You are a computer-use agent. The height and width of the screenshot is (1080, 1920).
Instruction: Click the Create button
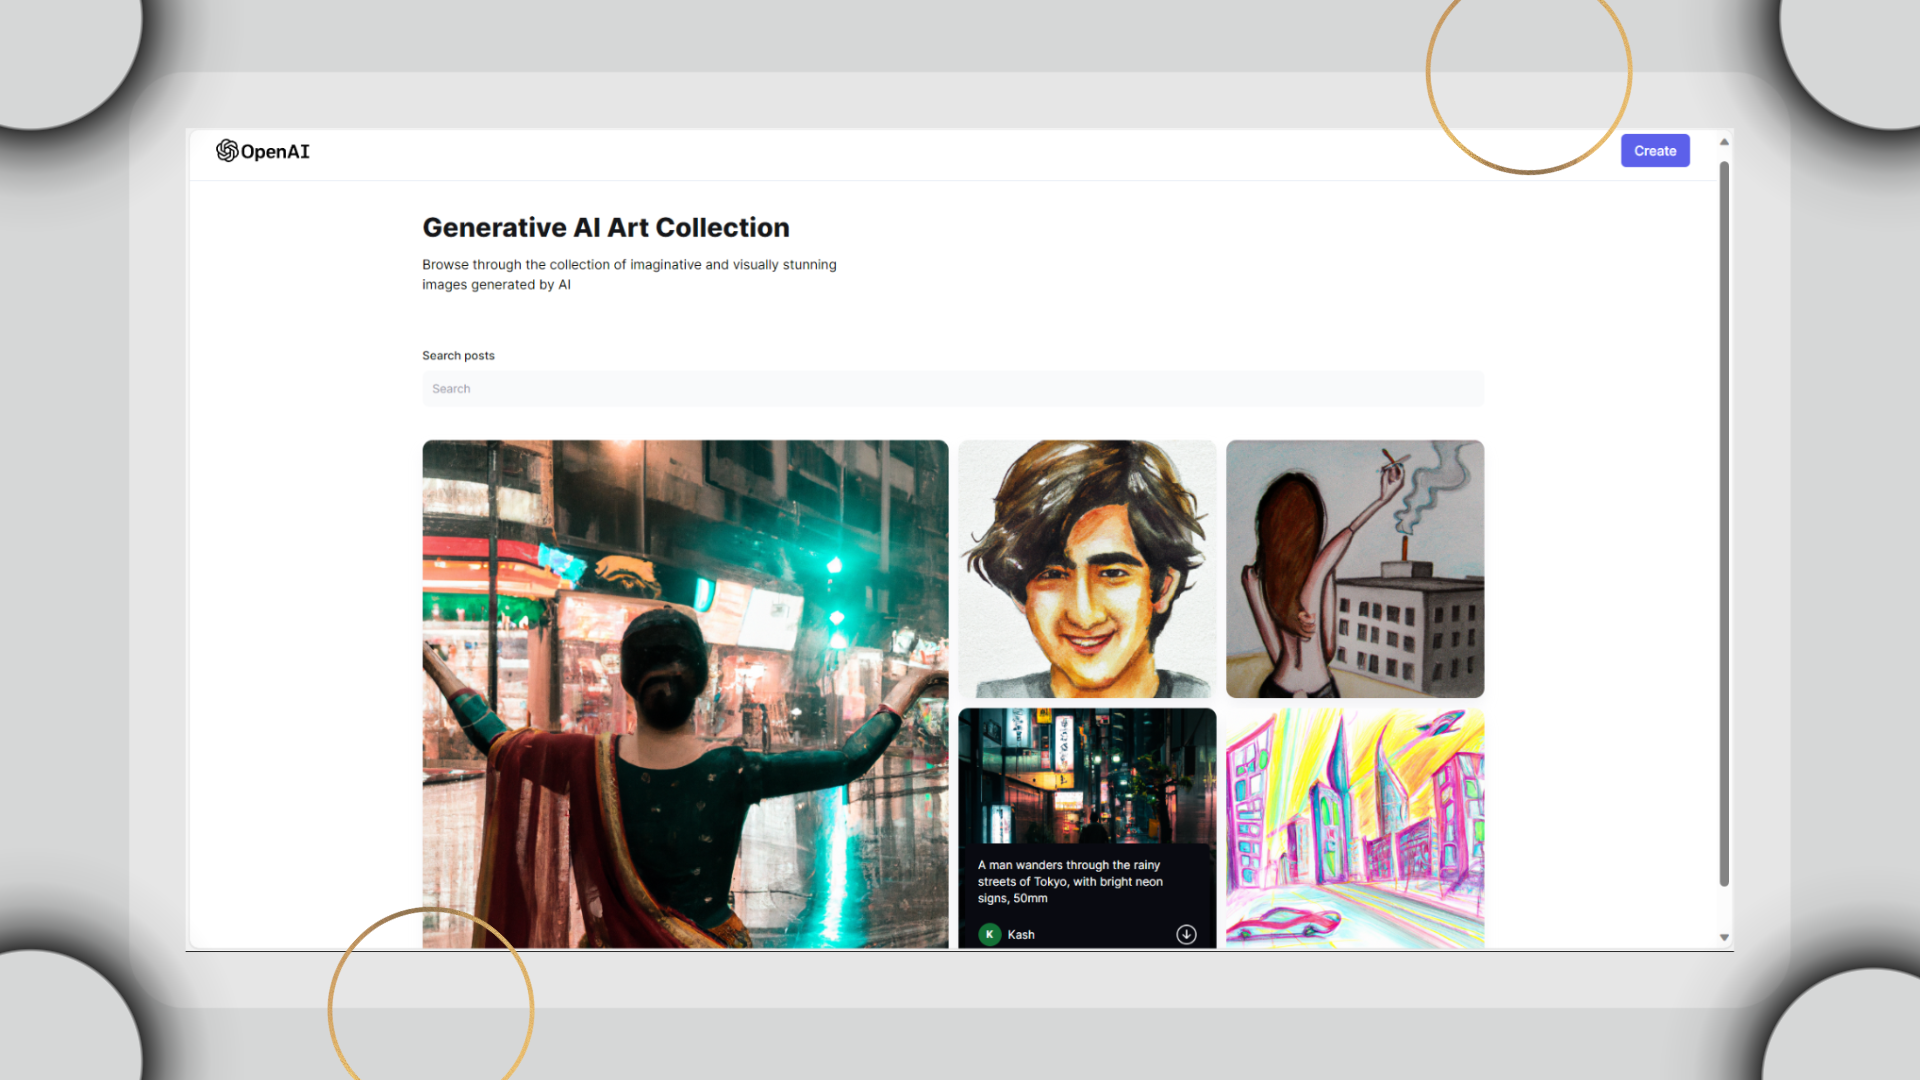1655,151
